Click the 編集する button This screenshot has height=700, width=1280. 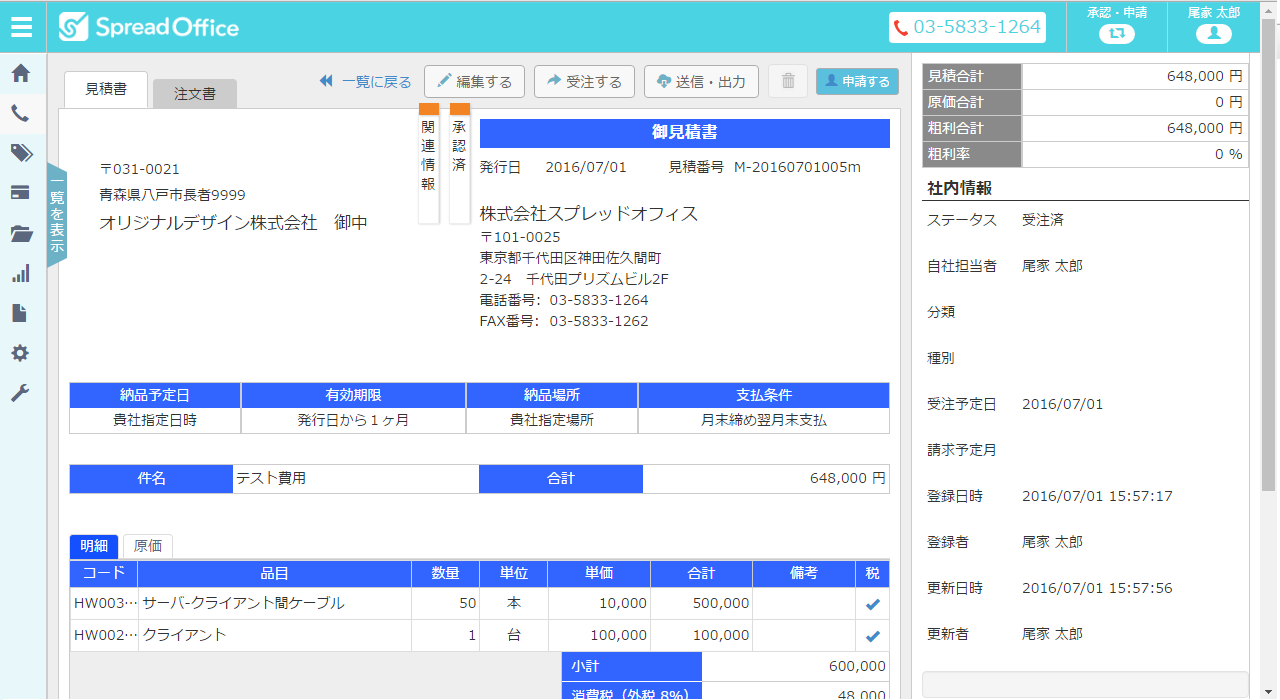pyautogui.click(x=474, y=82)
